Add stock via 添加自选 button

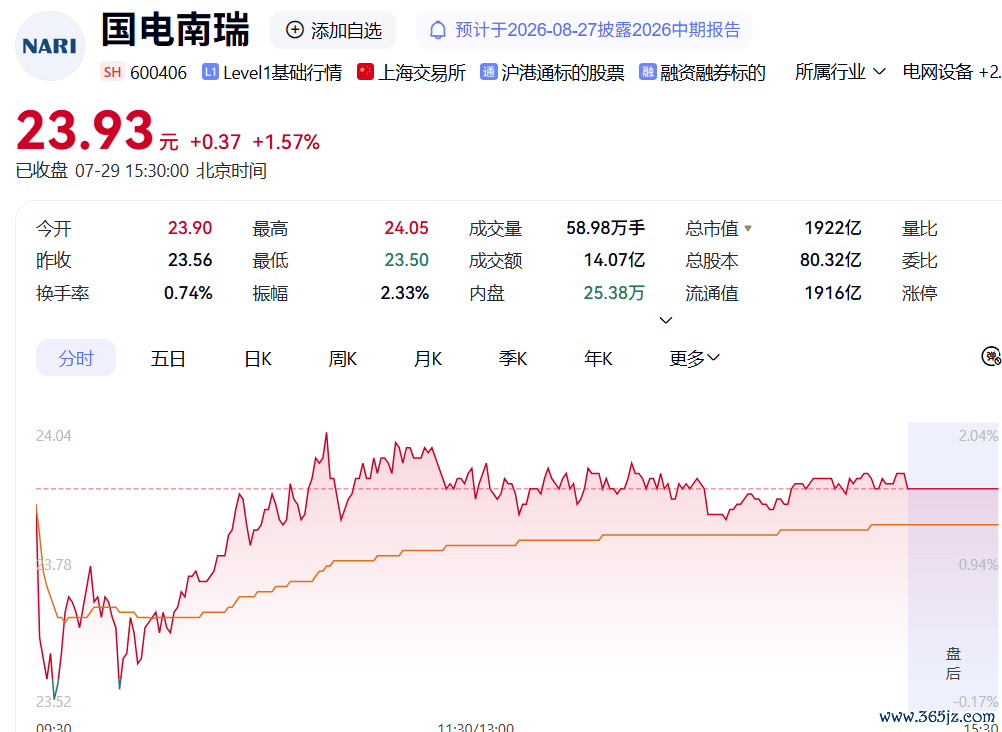point(333,30)
